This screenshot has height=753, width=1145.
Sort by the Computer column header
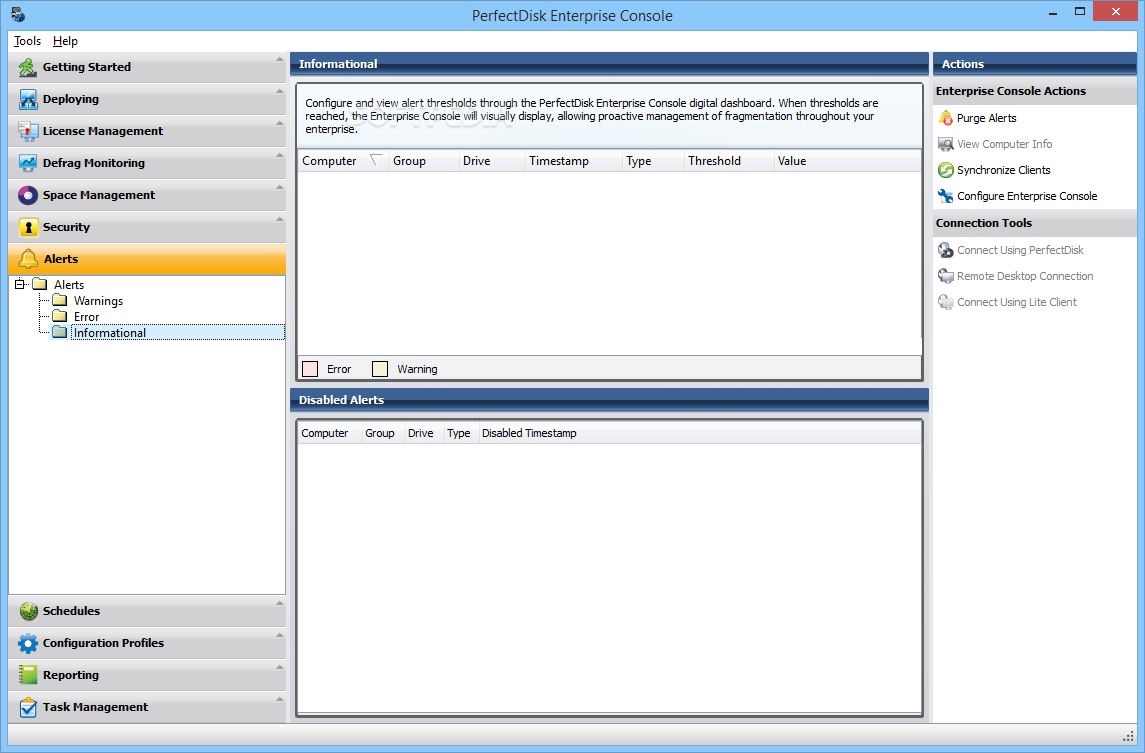pyautogui.click(x=342, y=161)
